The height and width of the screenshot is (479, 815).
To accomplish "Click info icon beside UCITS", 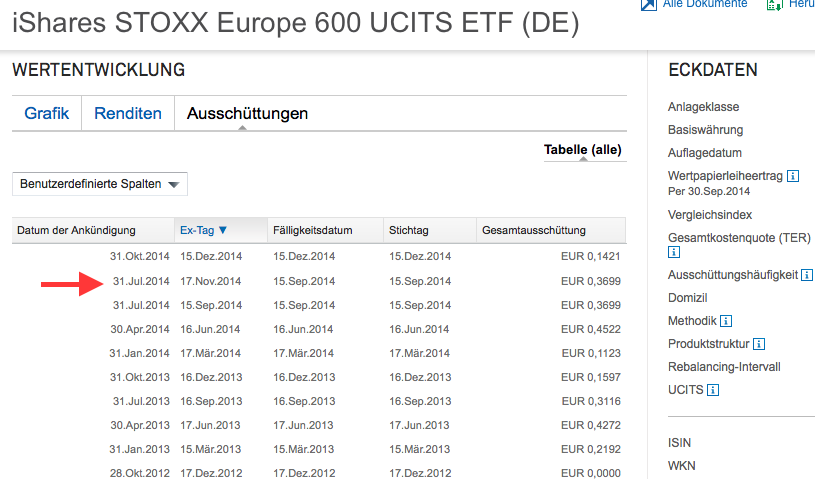I will pyautogui.click(x=712, y=390).
